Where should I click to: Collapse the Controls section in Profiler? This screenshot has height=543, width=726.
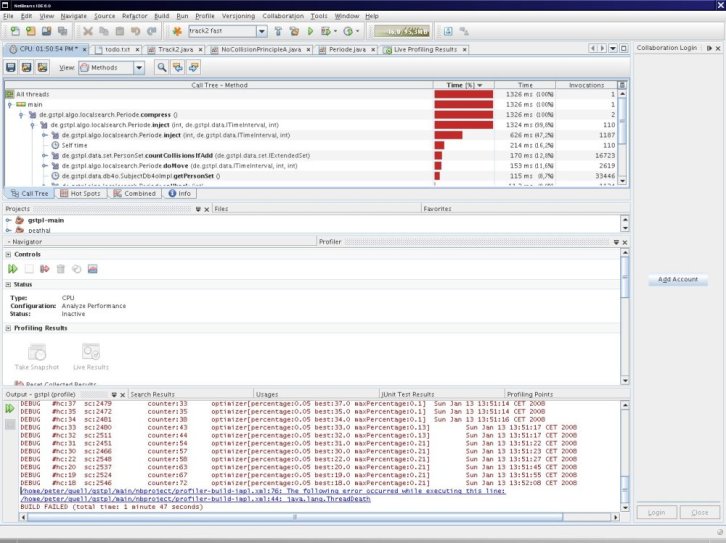tap(9, 254)
